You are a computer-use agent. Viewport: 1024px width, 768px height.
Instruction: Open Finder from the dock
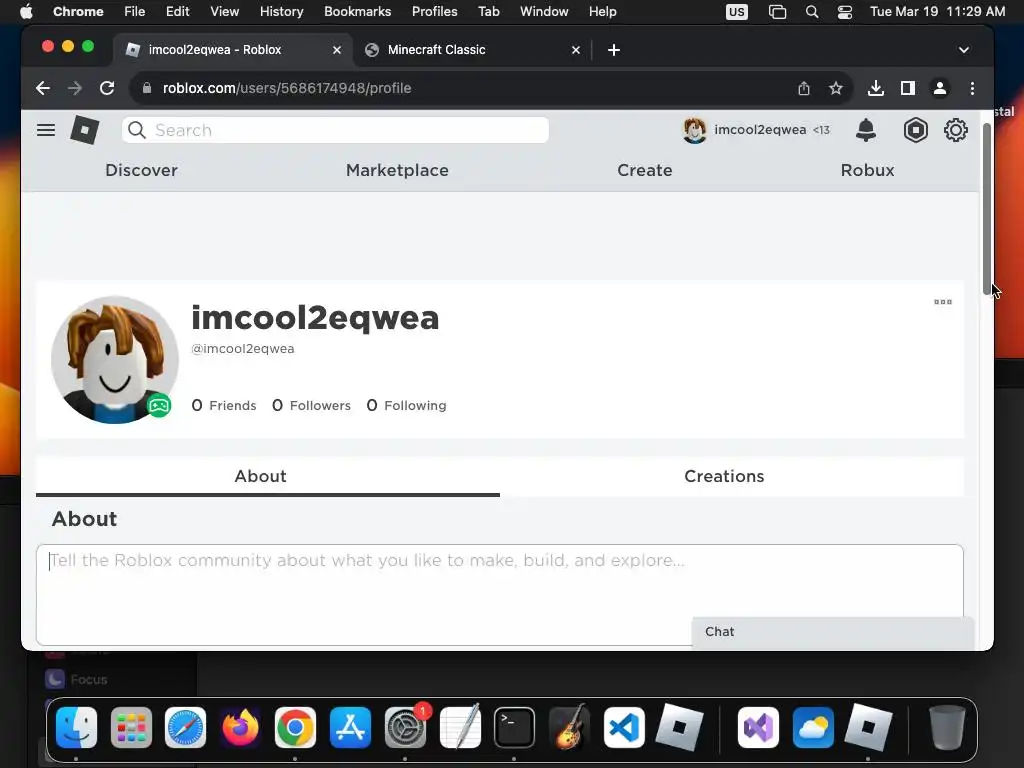click(x=76, y=727)
